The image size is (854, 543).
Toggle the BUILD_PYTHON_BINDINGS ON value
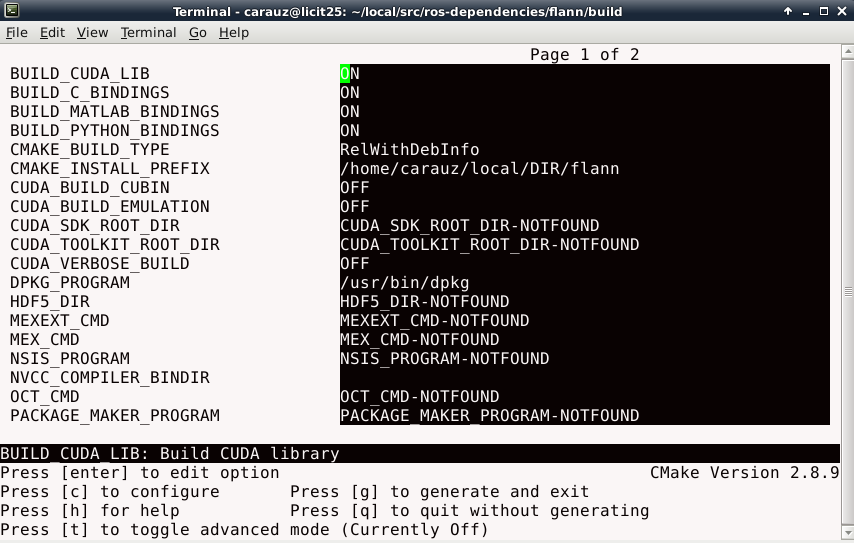coord(350,131)
